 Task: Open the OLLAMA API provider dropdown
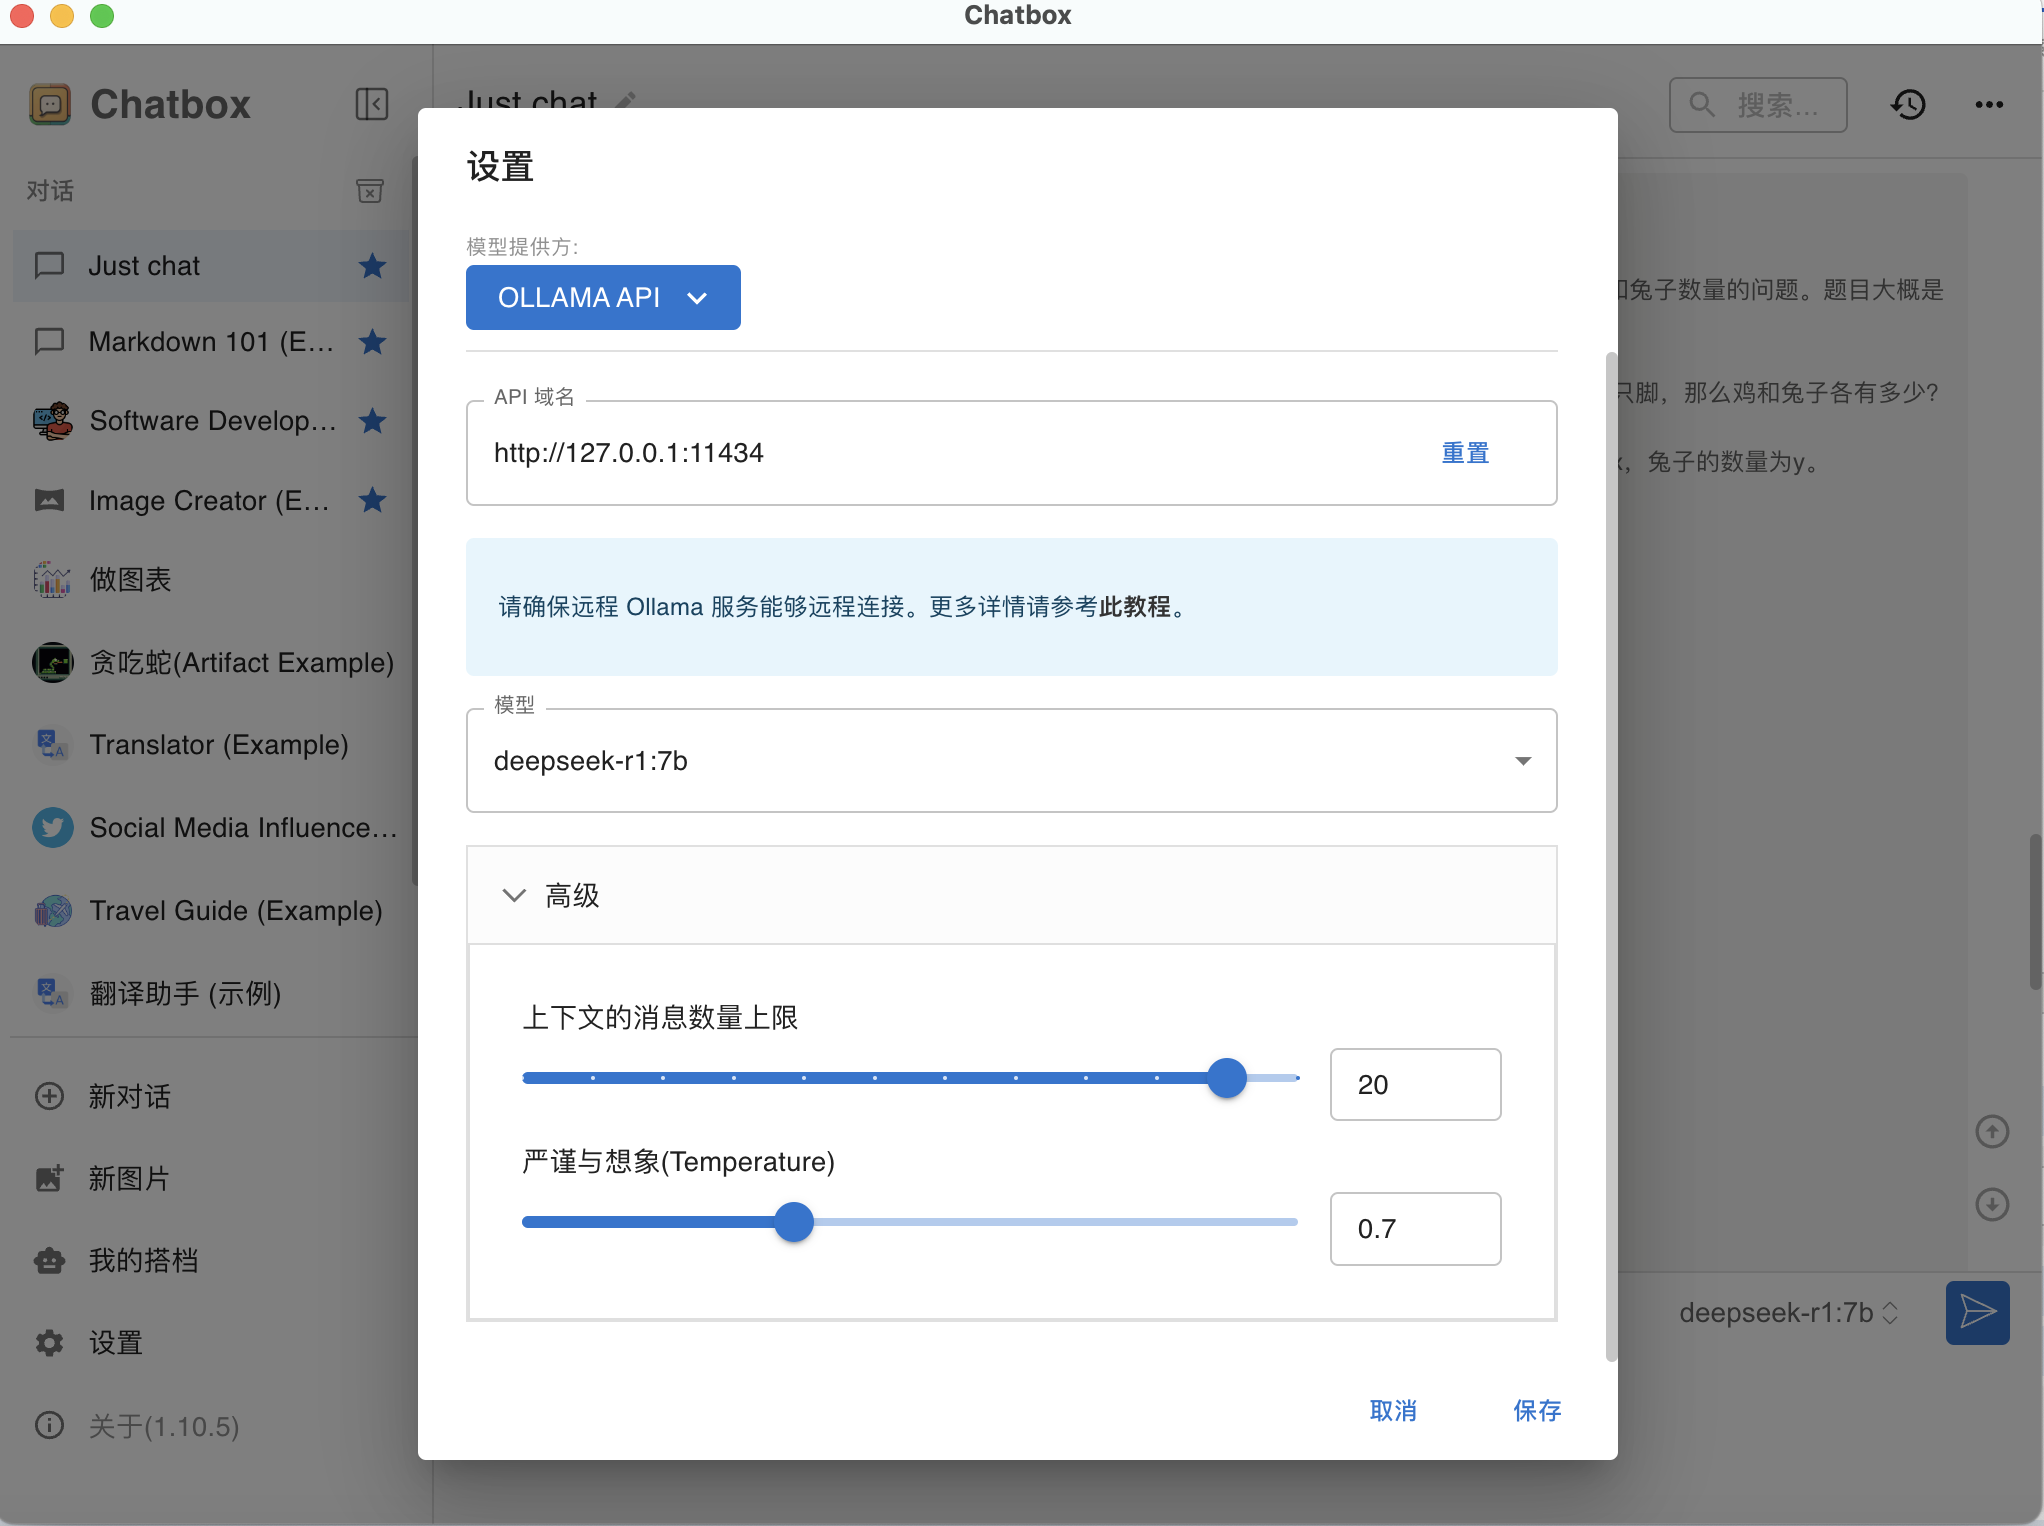click(x=603, y=298)
